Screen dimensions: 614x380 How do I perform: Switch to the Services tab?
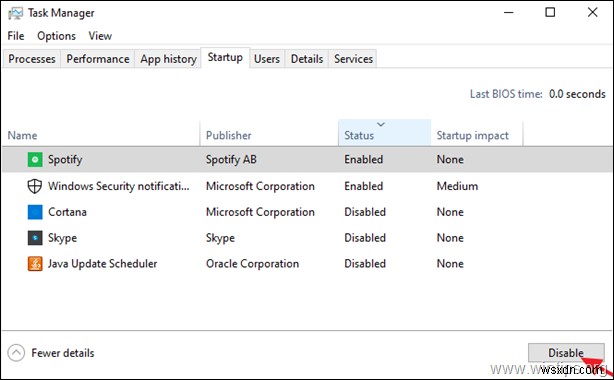[353, 59]
